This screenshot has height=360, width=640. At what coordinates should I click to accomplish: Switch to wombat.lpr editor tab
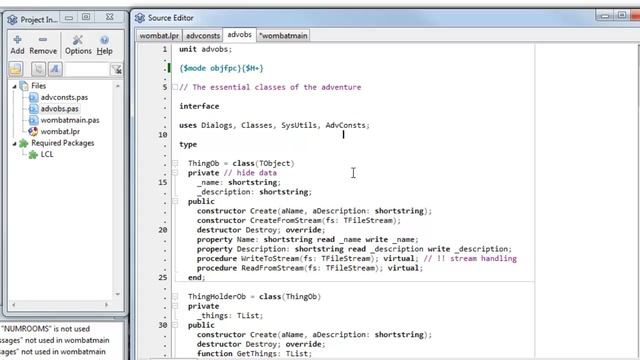(159, 36)
